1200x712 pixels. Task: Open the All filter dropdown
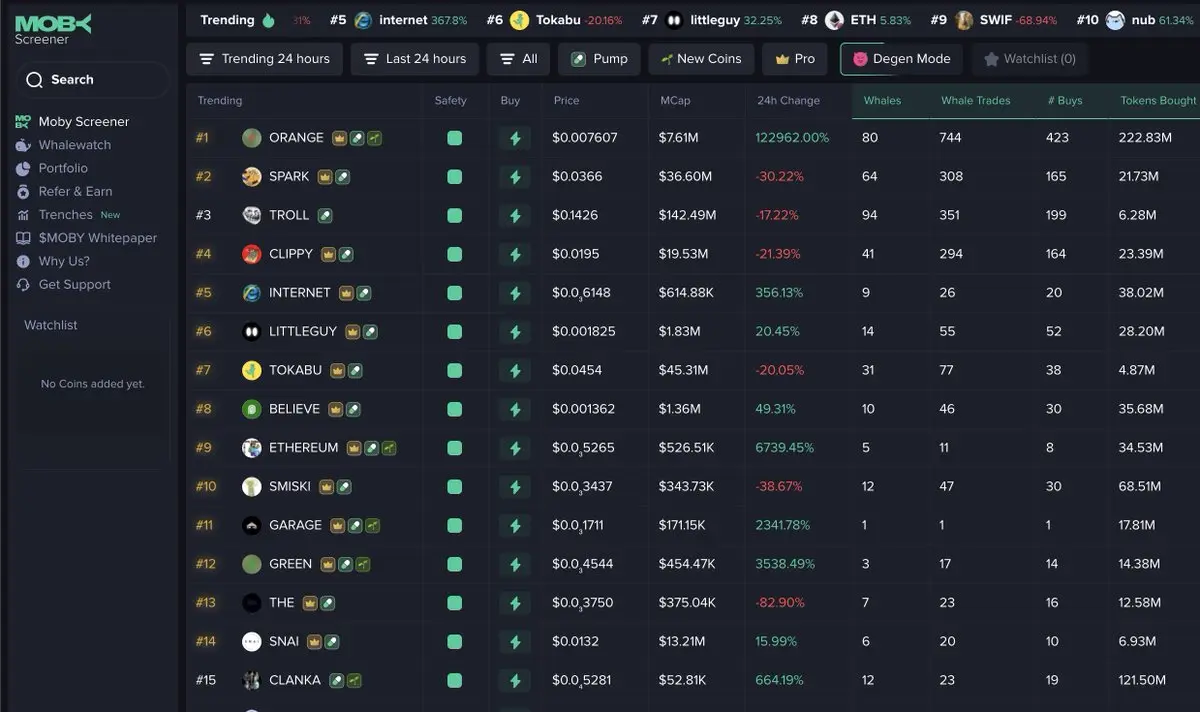coord(519,59)
